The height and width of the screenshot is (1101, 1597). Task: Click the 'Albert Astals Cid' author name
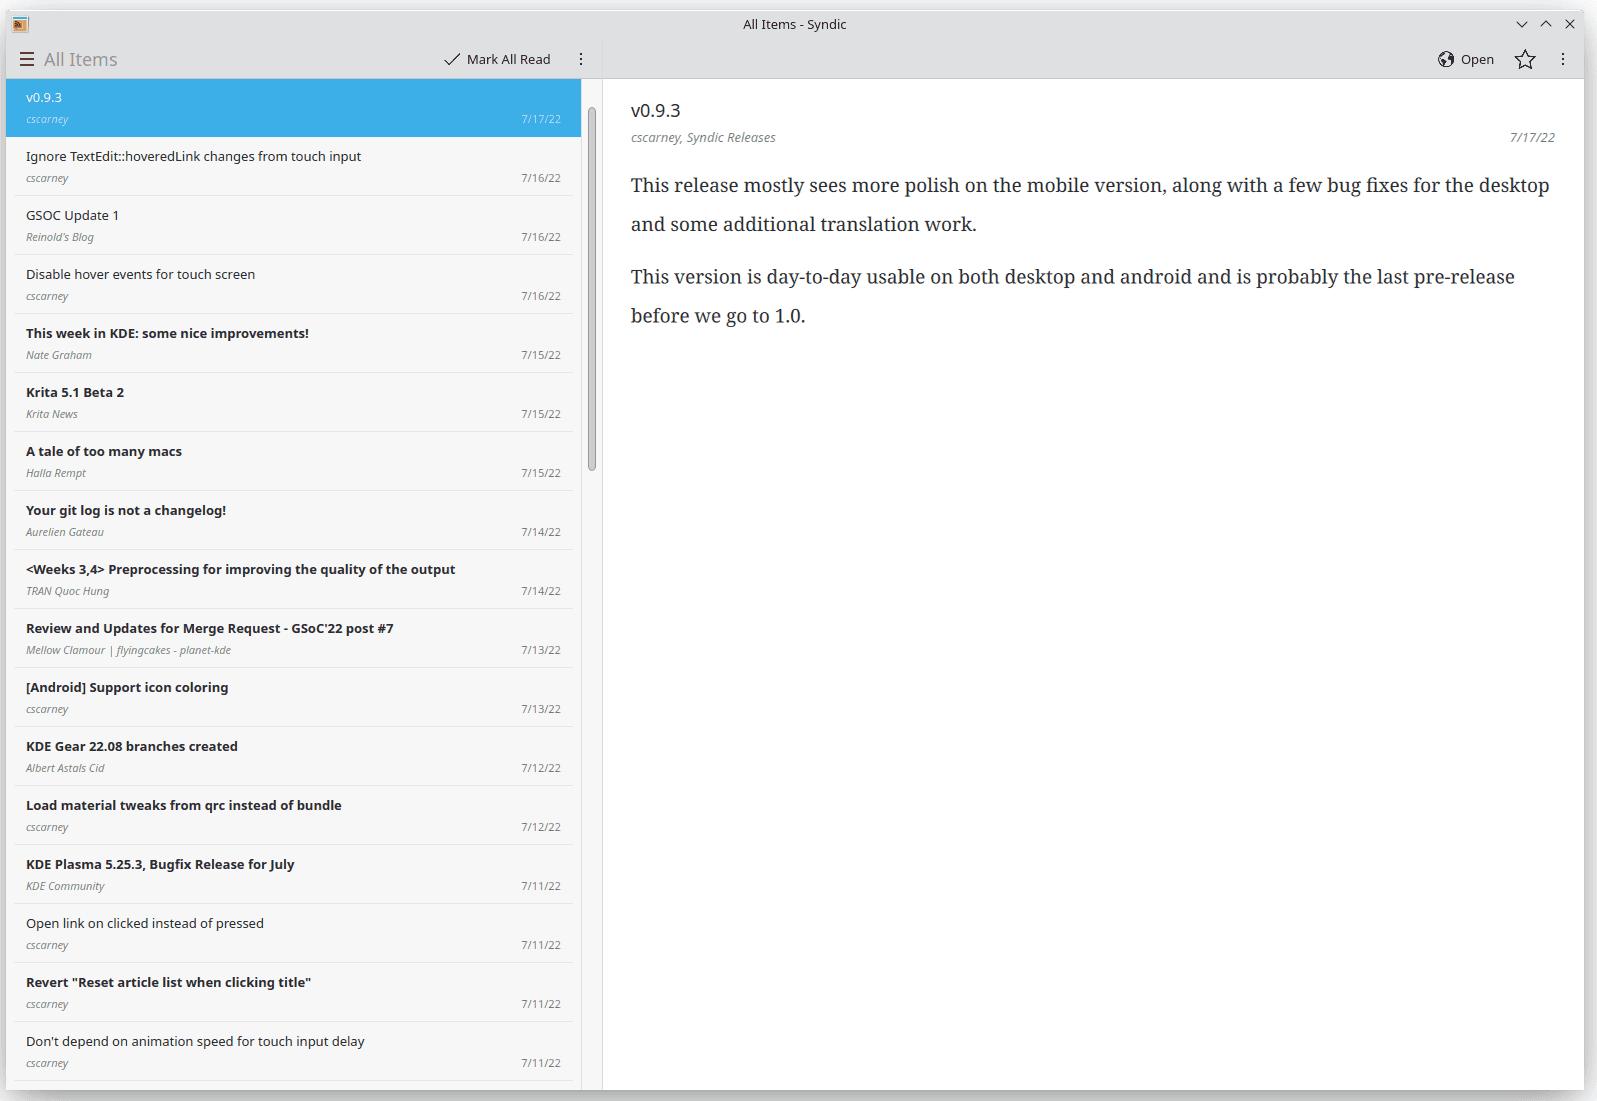65,769
